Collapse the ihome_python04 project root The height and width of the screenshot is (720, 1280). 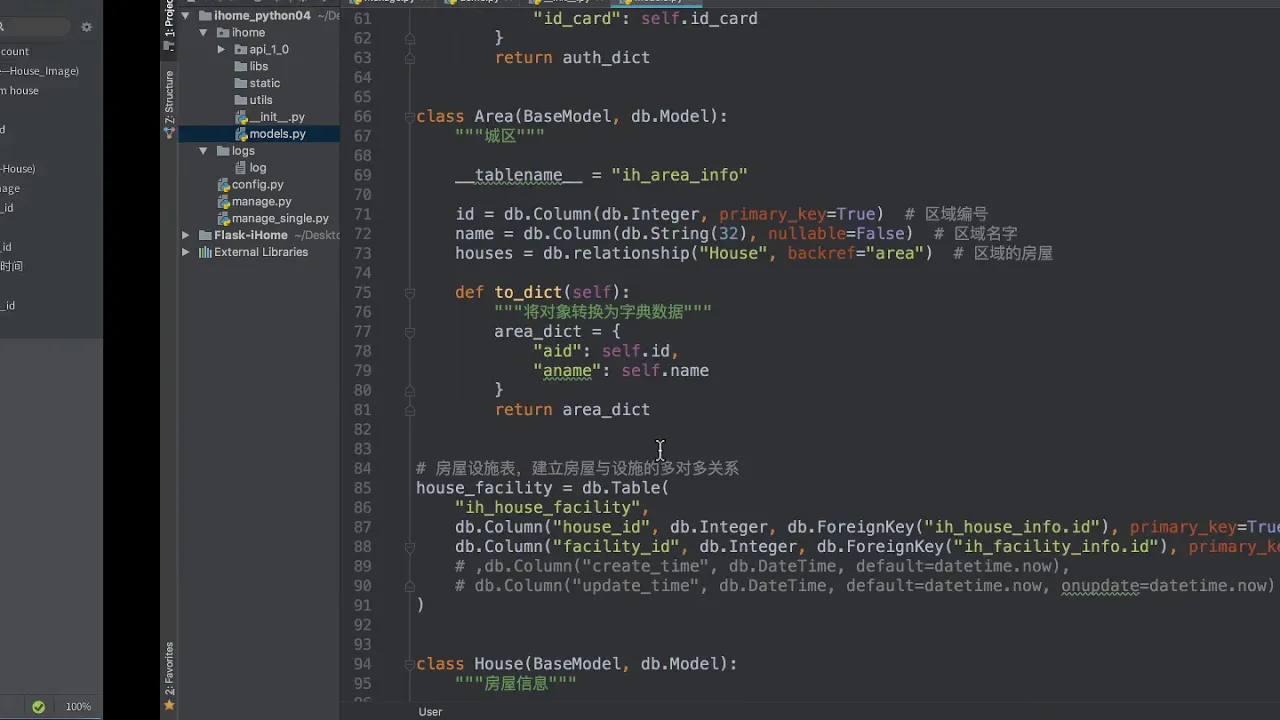[186, 16]
